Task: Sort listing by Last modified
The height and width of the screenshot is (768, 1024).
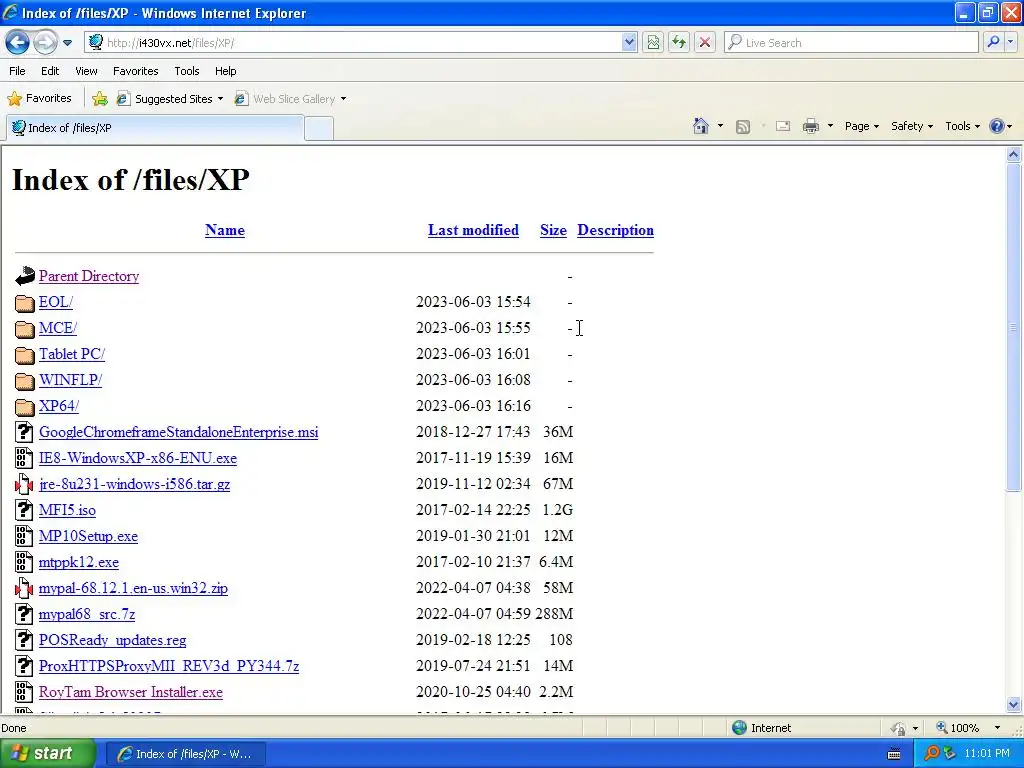Action: (x=473, y=230)
